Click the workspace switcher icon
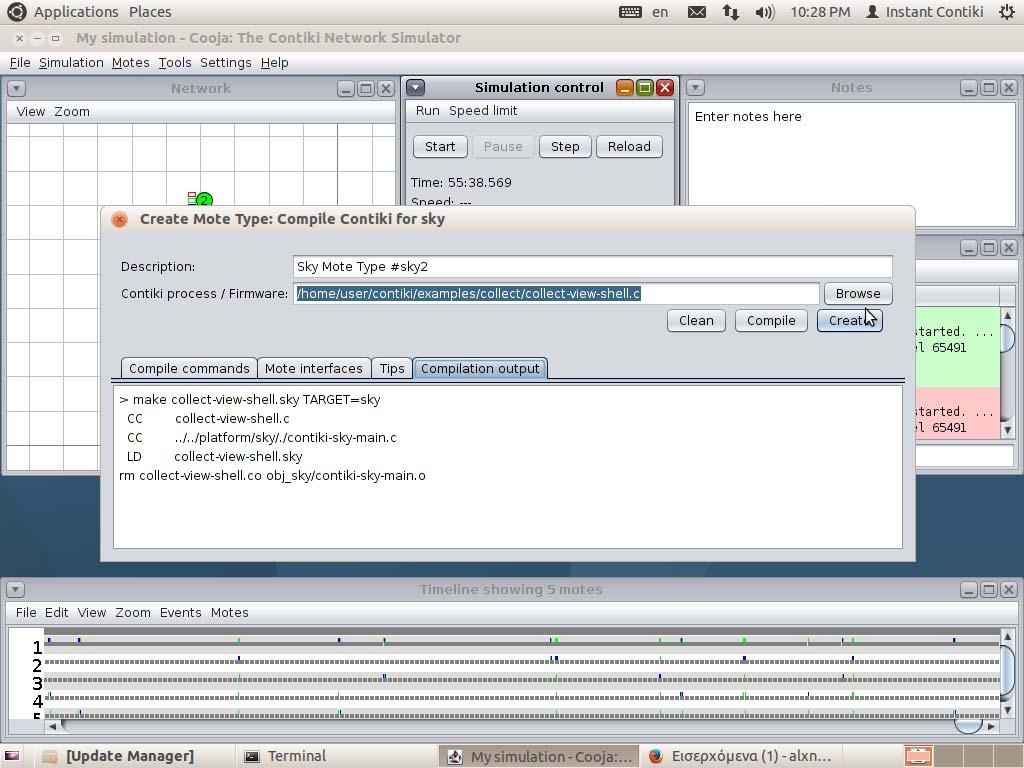Viewport: 1024px width, 768px height. pyautogui.click(x=918, y=756)
